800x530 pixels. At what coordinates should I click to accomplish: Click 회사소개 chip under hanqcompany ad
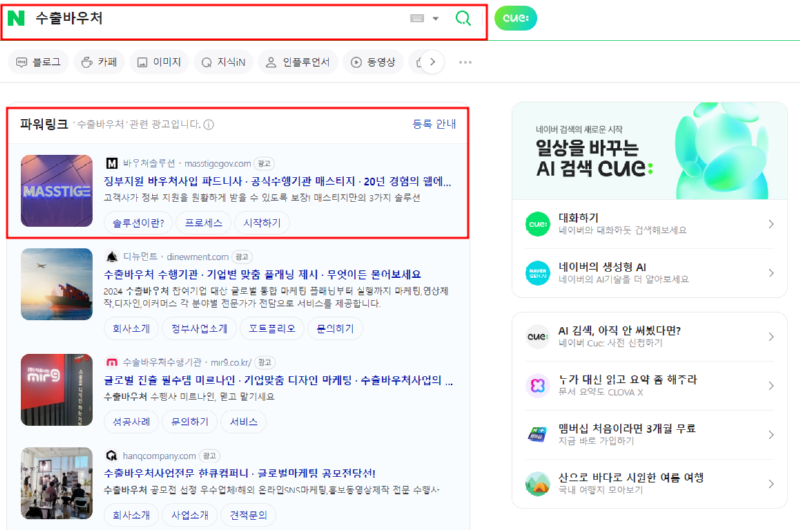click(131, 515)
